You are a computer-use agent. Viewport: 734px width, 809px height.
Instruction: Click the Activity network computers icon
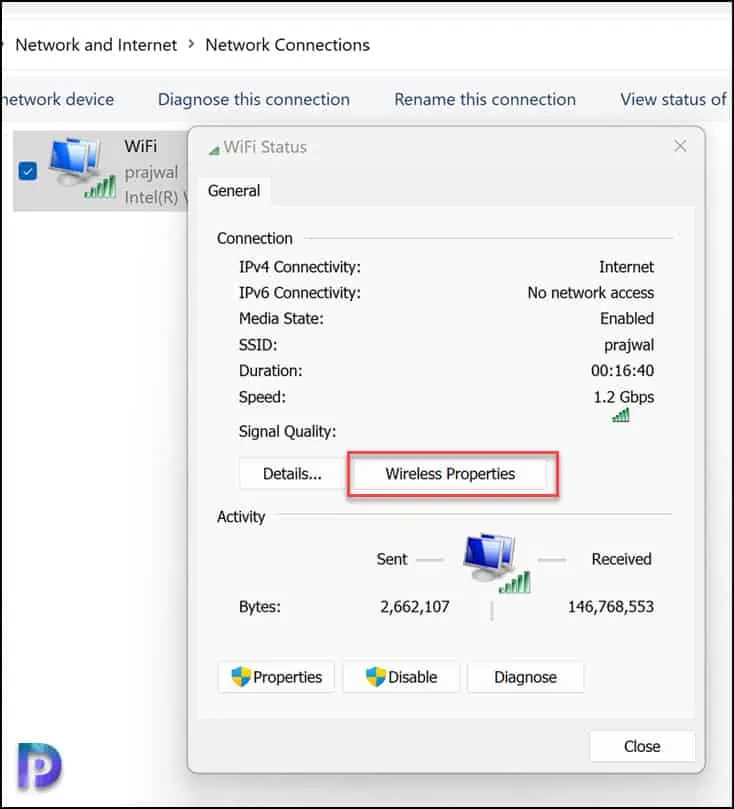pyautogui.click(x=495, y=563)
